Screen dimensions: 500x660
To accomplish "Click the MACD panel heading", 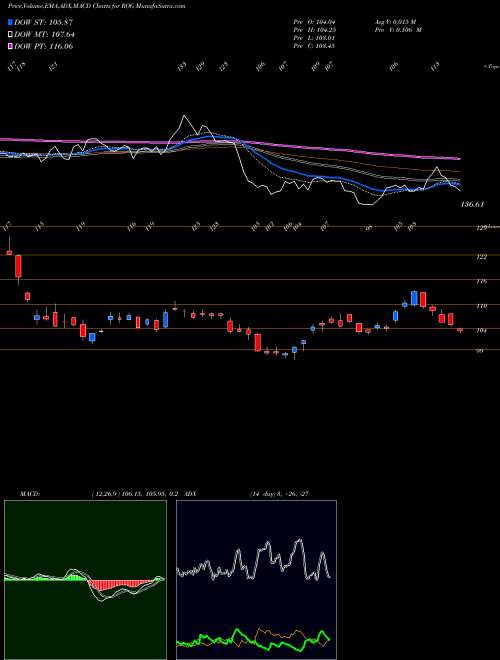I will click(30, 493).
